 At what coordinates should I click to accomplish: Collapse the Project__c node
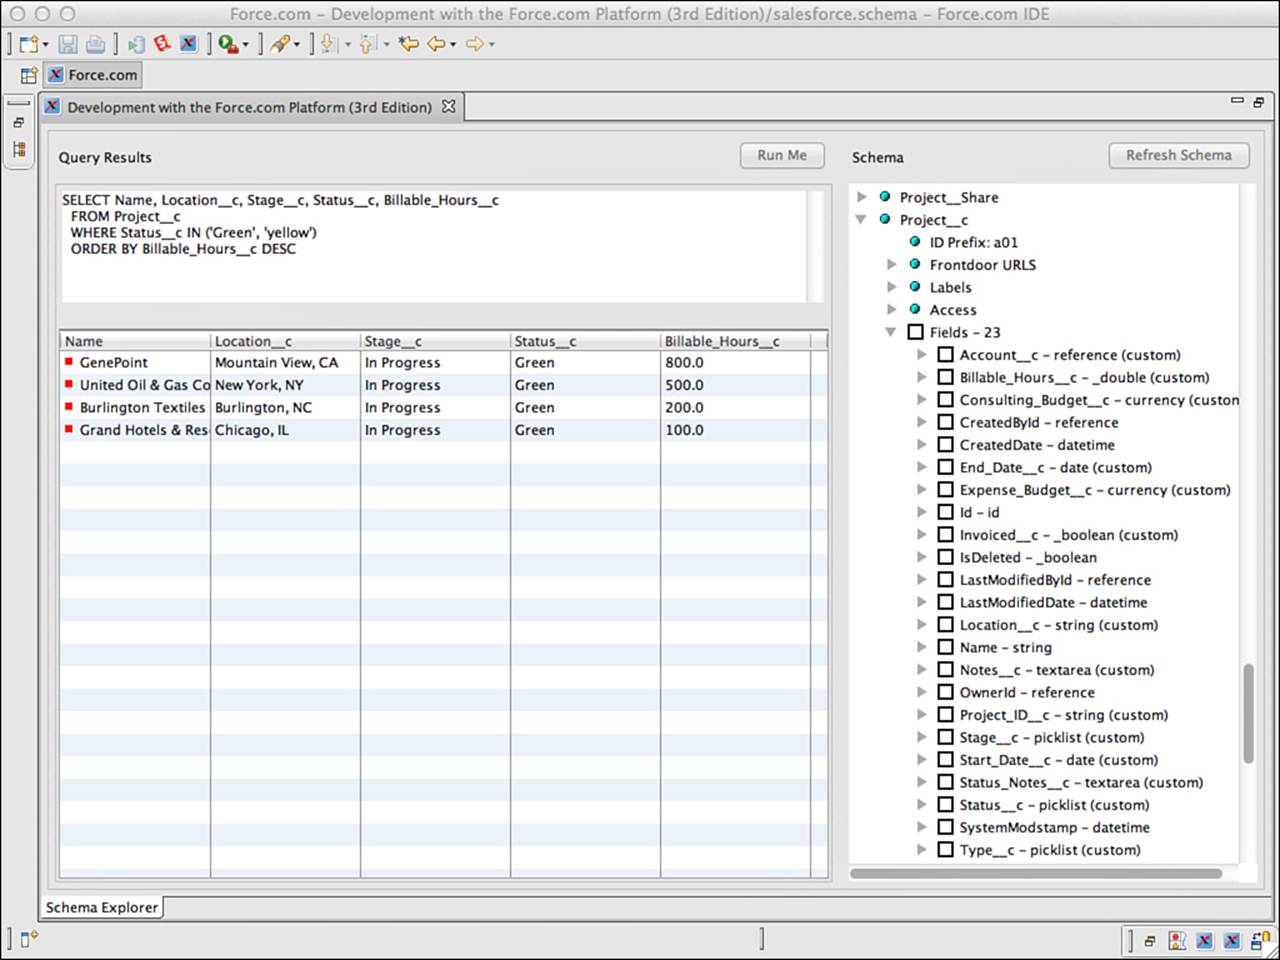[861, 220]
